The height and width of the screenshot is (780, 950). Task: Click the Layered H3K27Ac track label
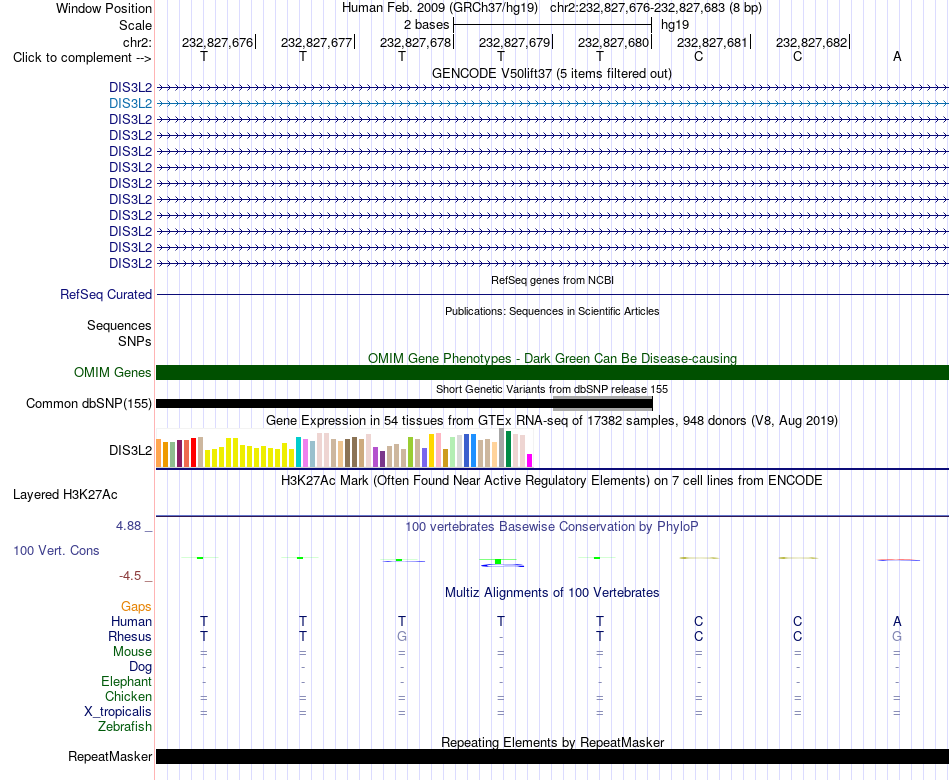coord(65,495)
